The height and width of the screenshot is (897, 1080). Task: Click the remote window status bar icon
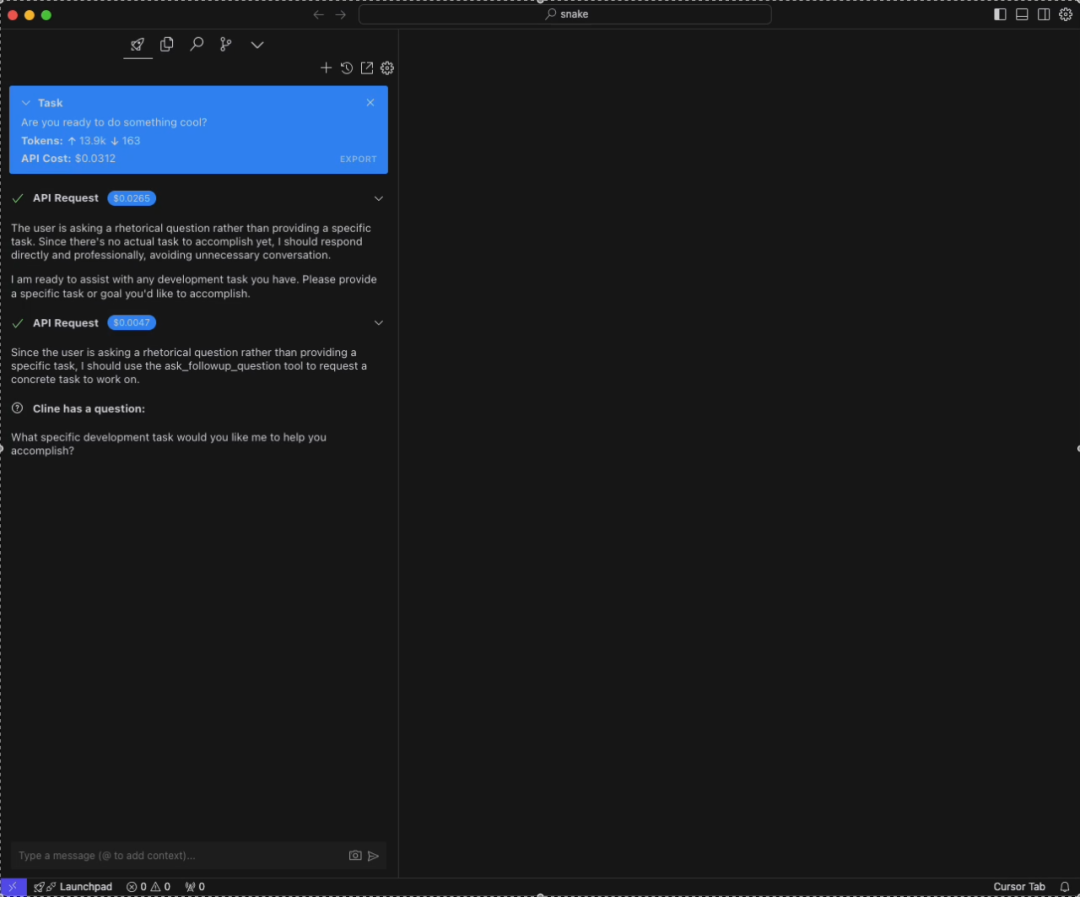13,887
